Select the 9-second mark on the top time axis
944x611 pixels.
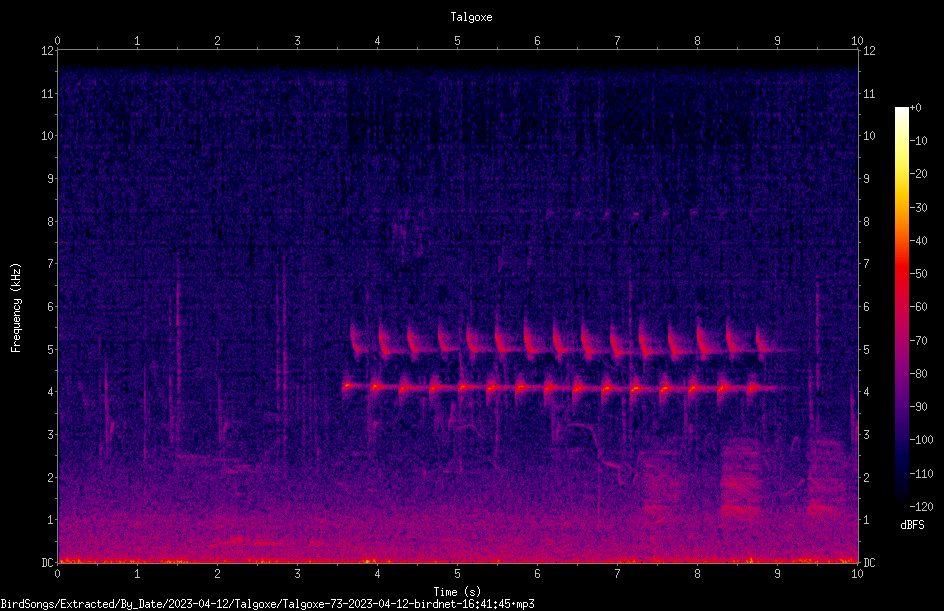777,41
